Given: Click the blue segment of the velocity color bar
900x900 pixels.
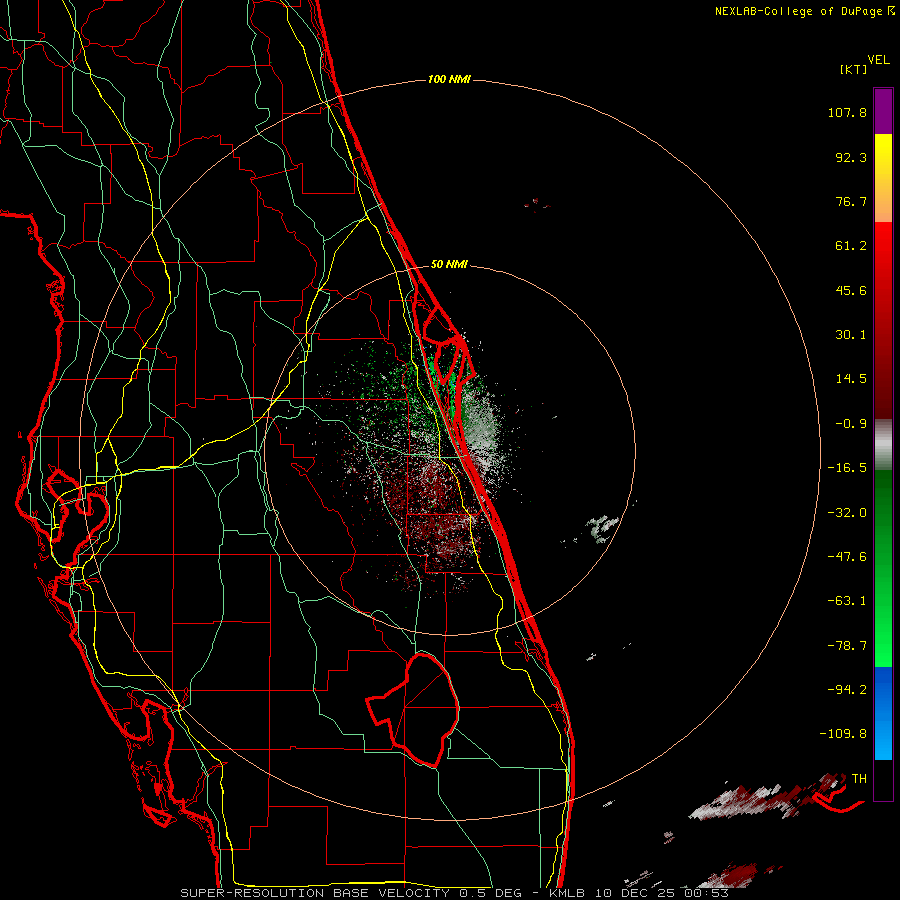Looking at the screenshot, I should coord(883,713).
